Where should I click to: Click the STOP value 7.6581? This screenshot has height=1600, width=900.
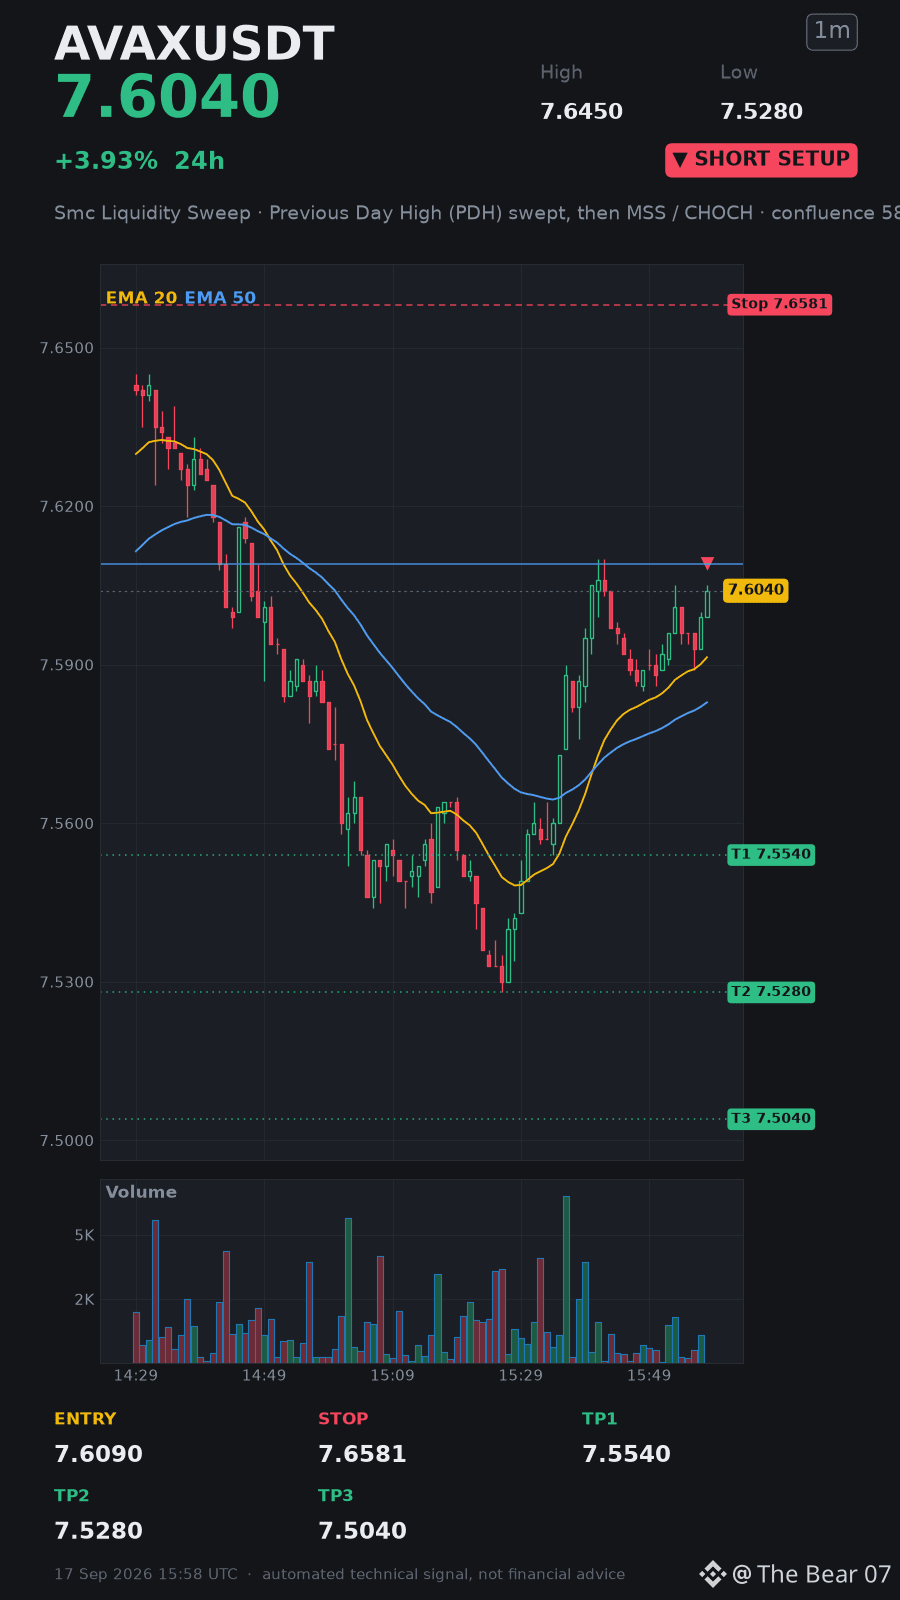(x=362, y=1454)
